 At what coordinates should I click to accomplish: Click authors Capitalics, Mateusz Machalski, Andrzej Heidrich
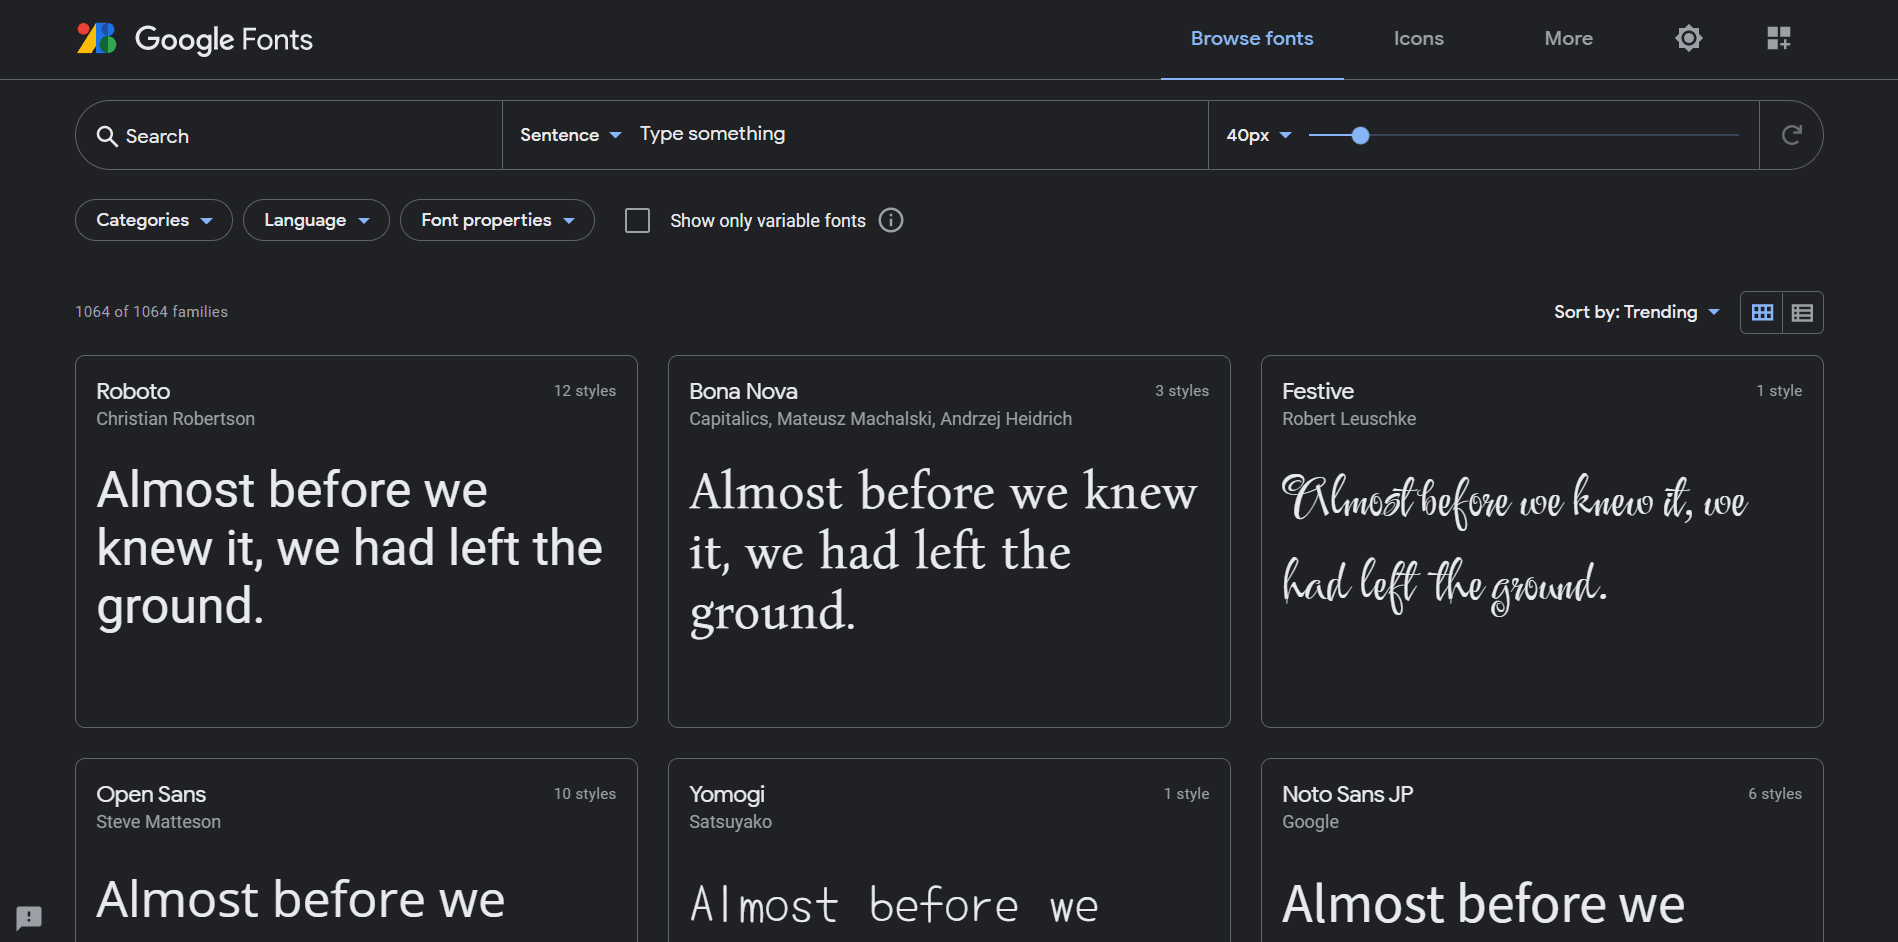click(x=881, y=419)
